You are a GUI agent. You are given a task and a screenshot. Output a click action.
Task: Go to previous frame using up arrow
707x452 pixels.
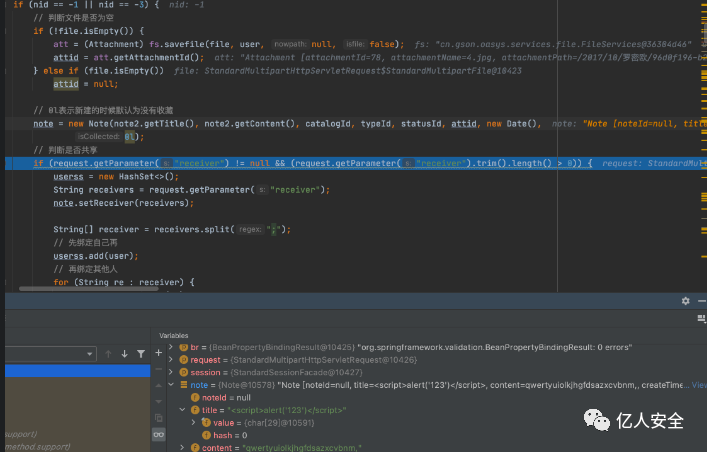[x=108, y=354]
